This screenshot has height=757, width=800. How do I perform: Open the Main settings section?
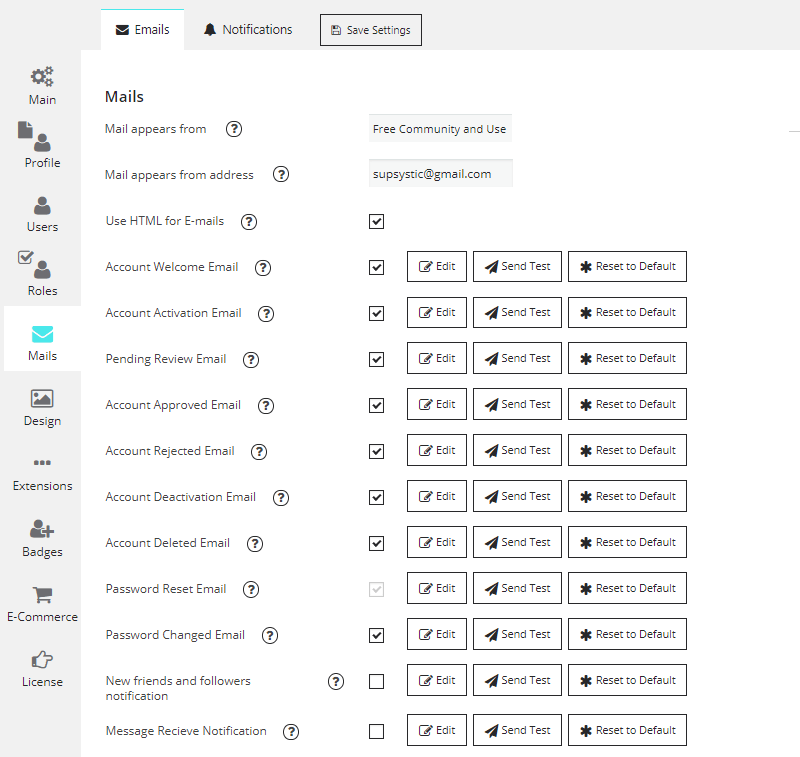tap(42, 86)
